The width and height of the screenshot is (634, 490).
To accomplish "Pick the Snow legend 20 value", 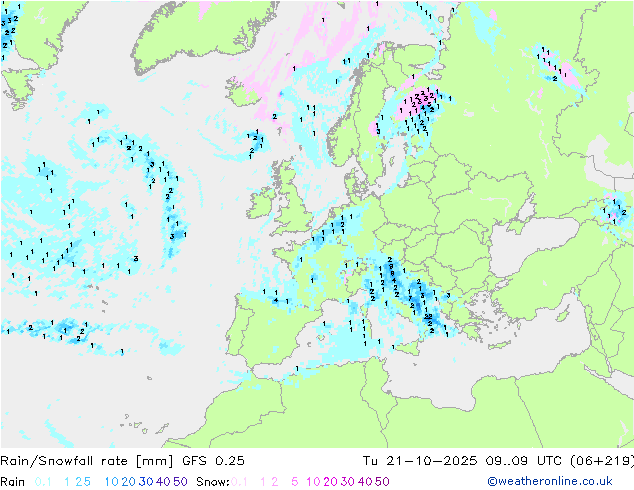I will [330, 482].
